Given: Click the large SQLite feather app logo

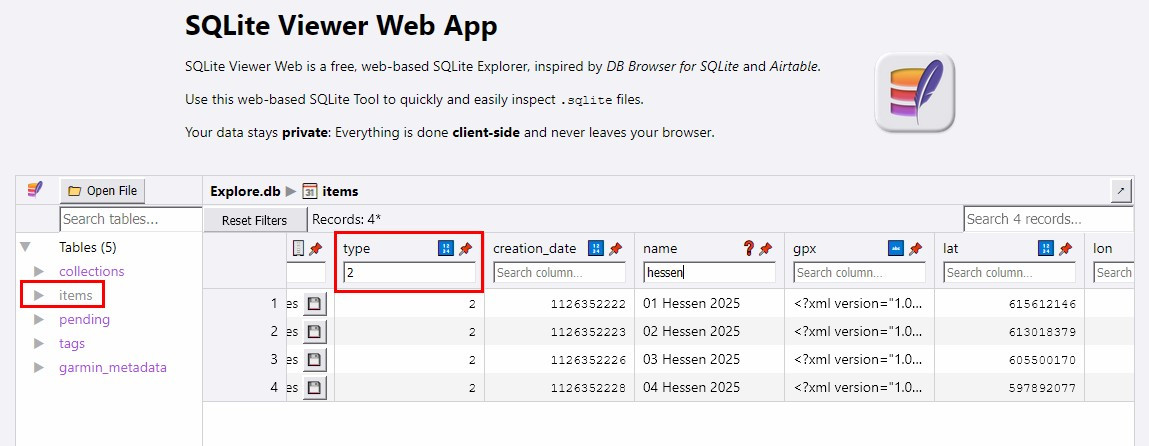Looking at the screenshot, I should [x=915, y=93].
